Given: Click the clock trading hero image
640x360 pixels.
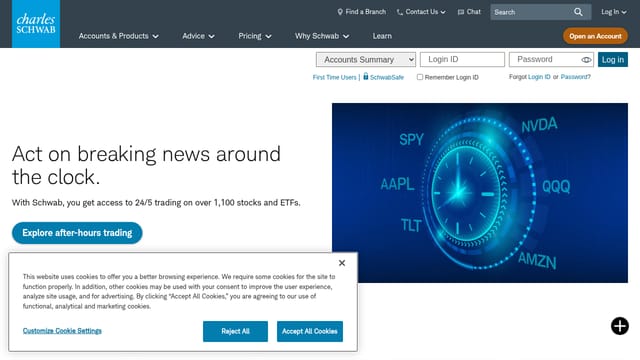Looking at the screenshot, I should (x=480, y=193).
